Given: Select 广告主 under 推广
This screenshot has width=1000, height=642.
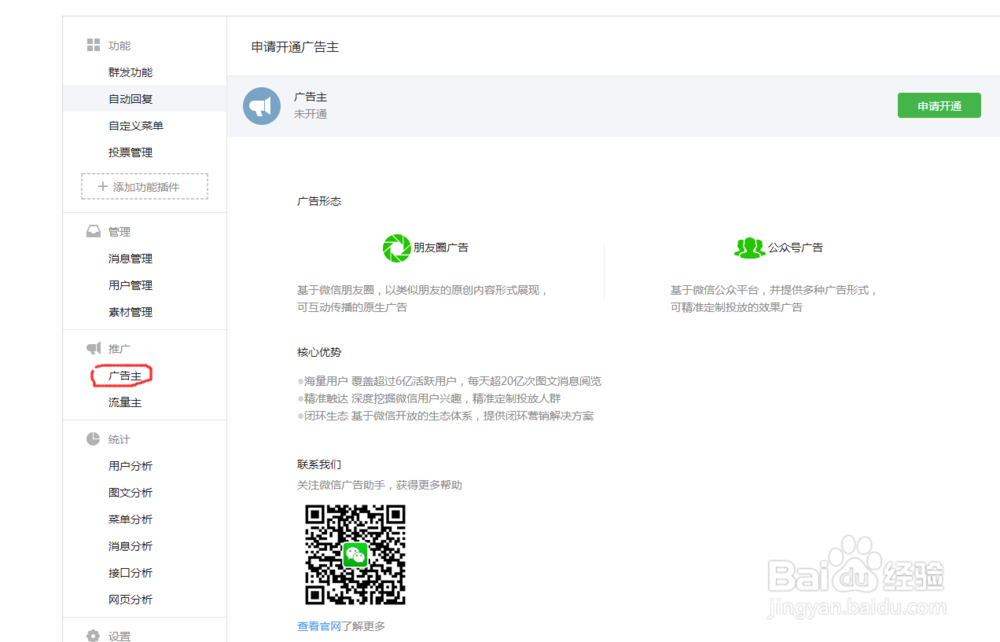Looking at the screenshot, I should 124,376.
